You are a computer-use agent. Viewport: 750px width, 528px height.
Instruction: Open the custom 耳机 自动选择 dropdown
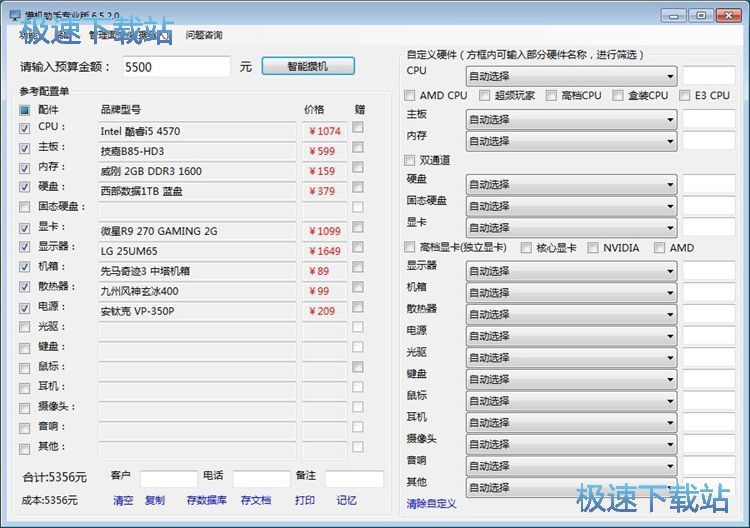[x=572, y=423]
